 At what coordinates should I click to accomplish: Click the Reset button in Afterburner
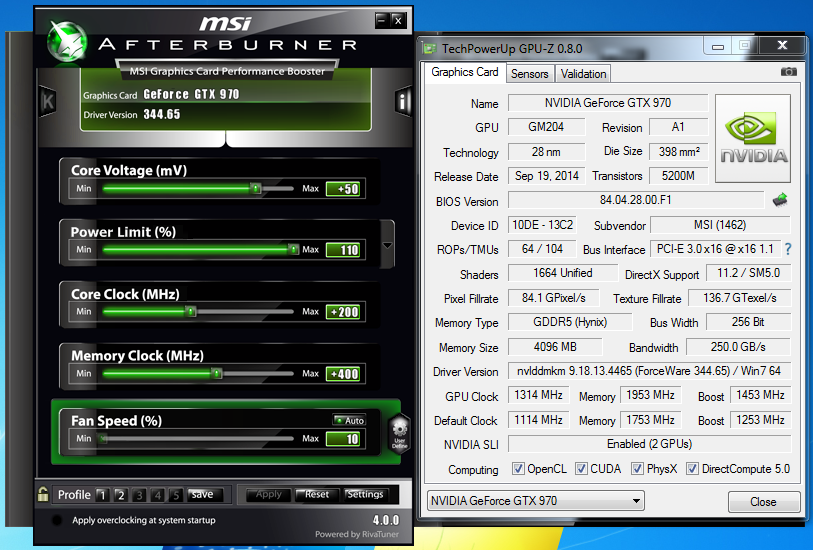(x=317, y=495)
